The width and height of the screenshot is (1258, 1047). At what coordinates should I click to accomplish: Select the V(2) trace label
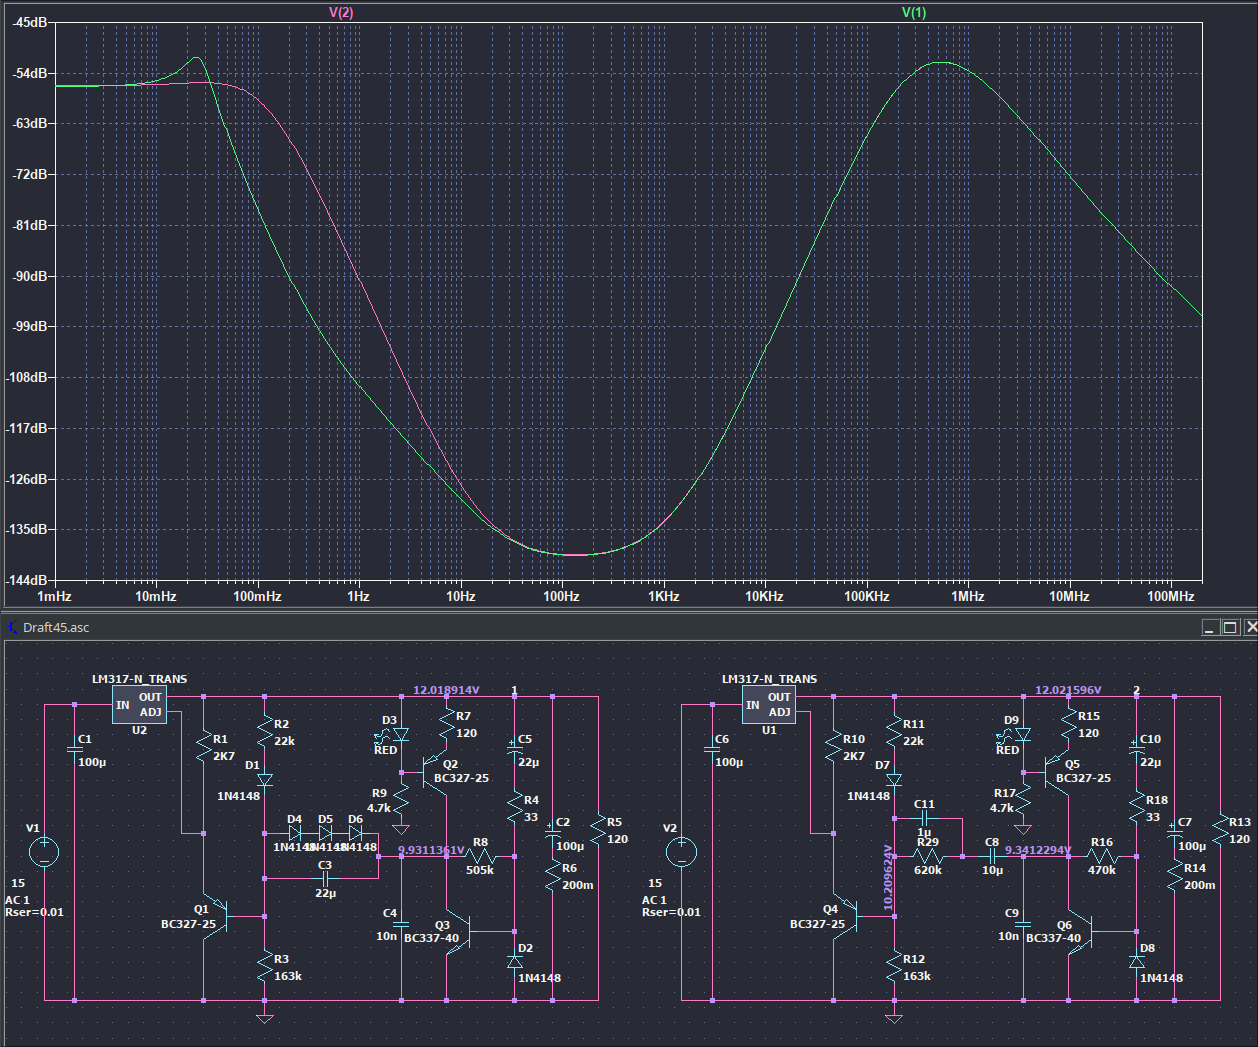[x=341, y=13]
